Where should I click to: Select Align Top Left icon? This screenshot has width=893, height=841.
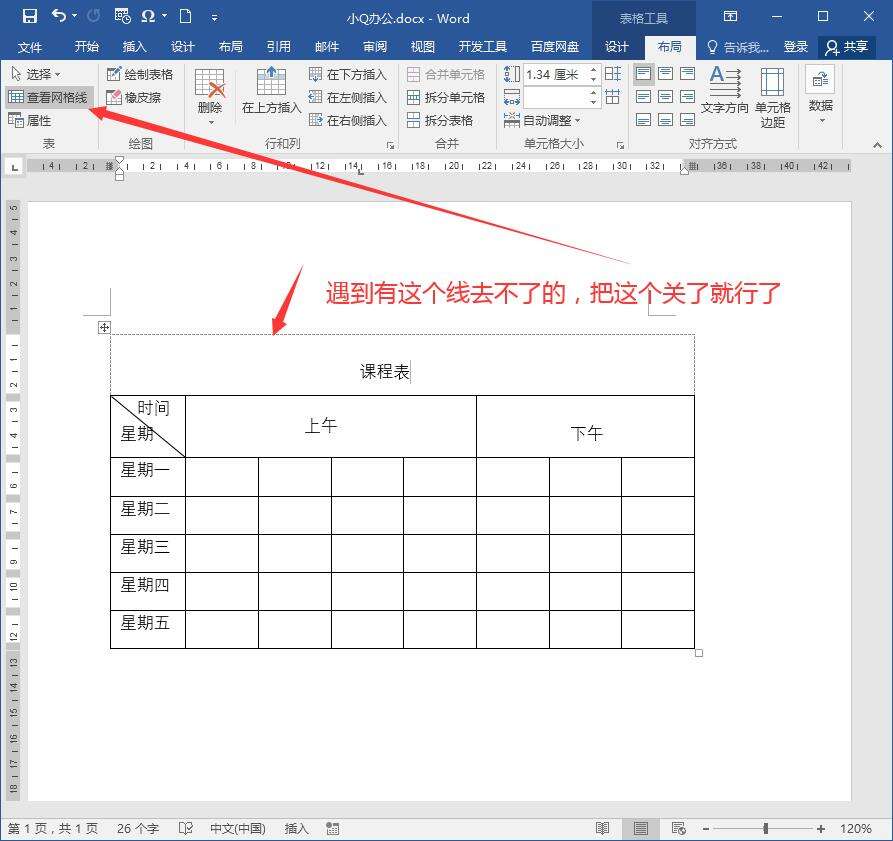pos(644,73)
